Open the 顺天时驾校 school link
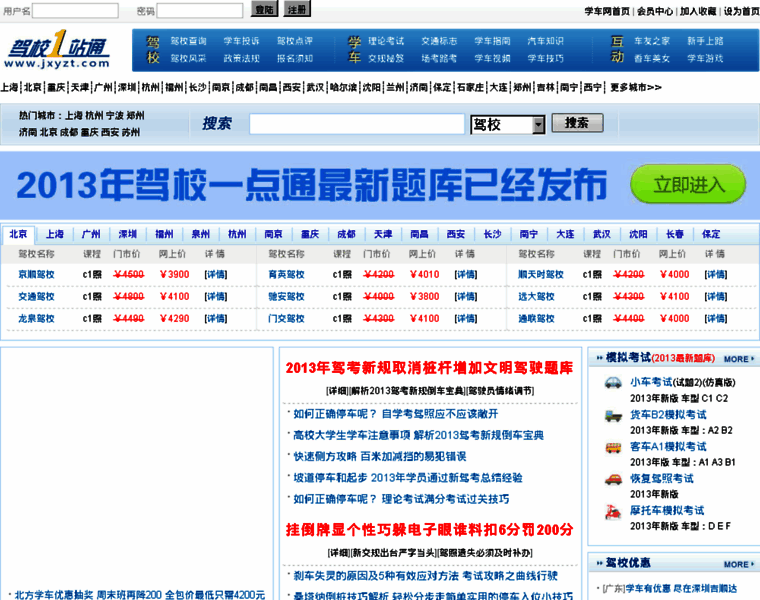The image size is (760, 600). click(x=541, y=275)
